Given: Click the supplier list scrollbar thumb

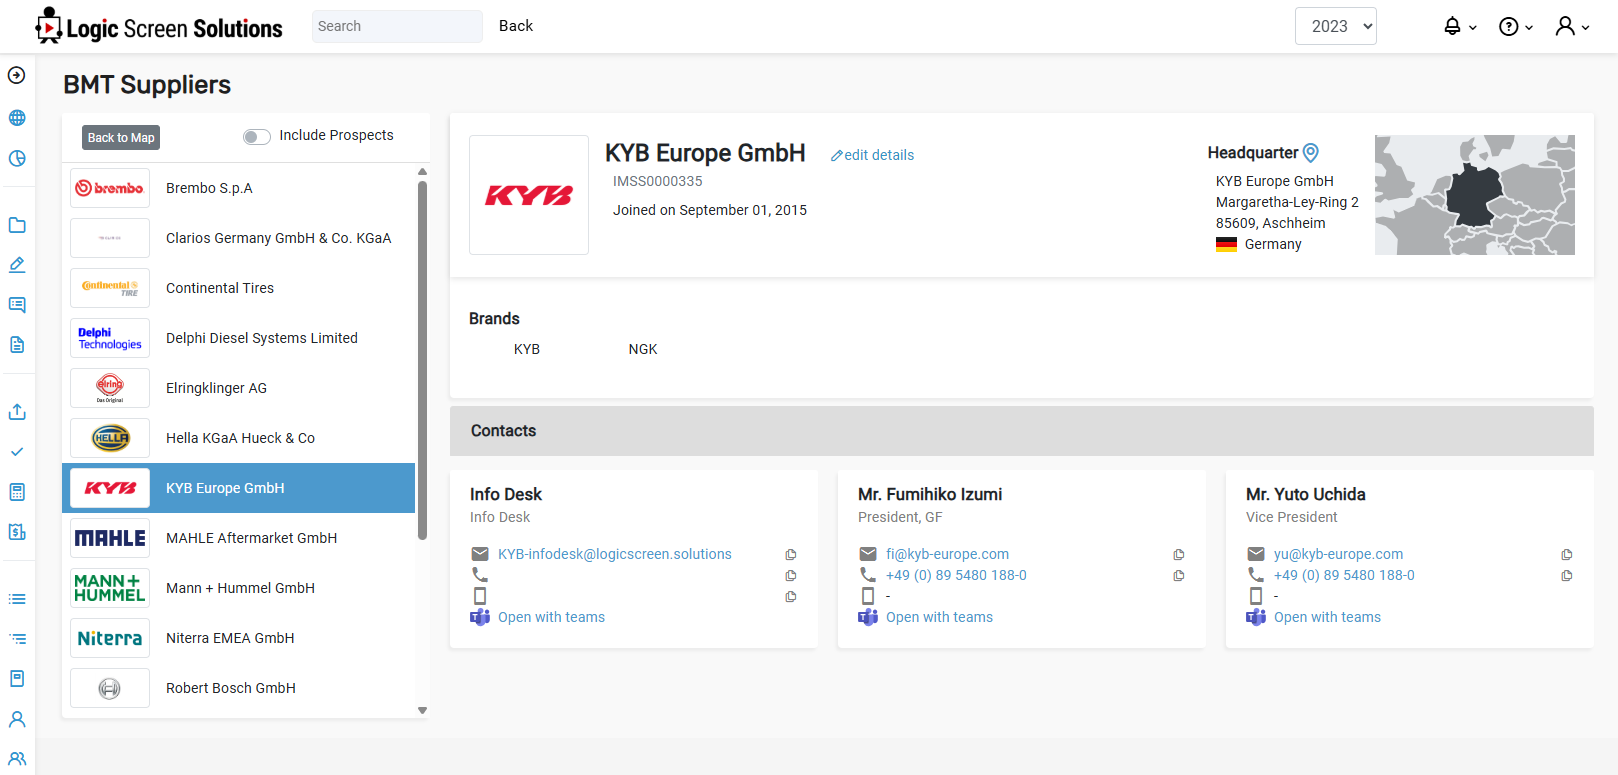Looking at the screenshot, I should (x=422, y=360).
